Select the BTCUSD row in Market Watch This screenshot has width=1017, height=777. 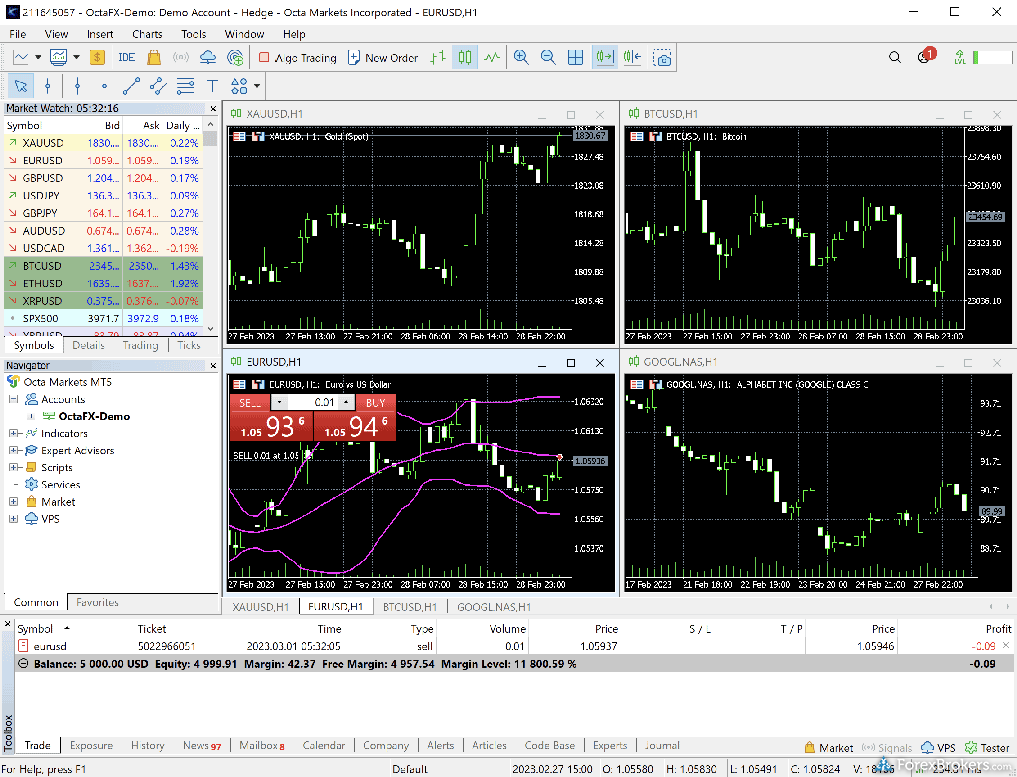pos(103,266)
